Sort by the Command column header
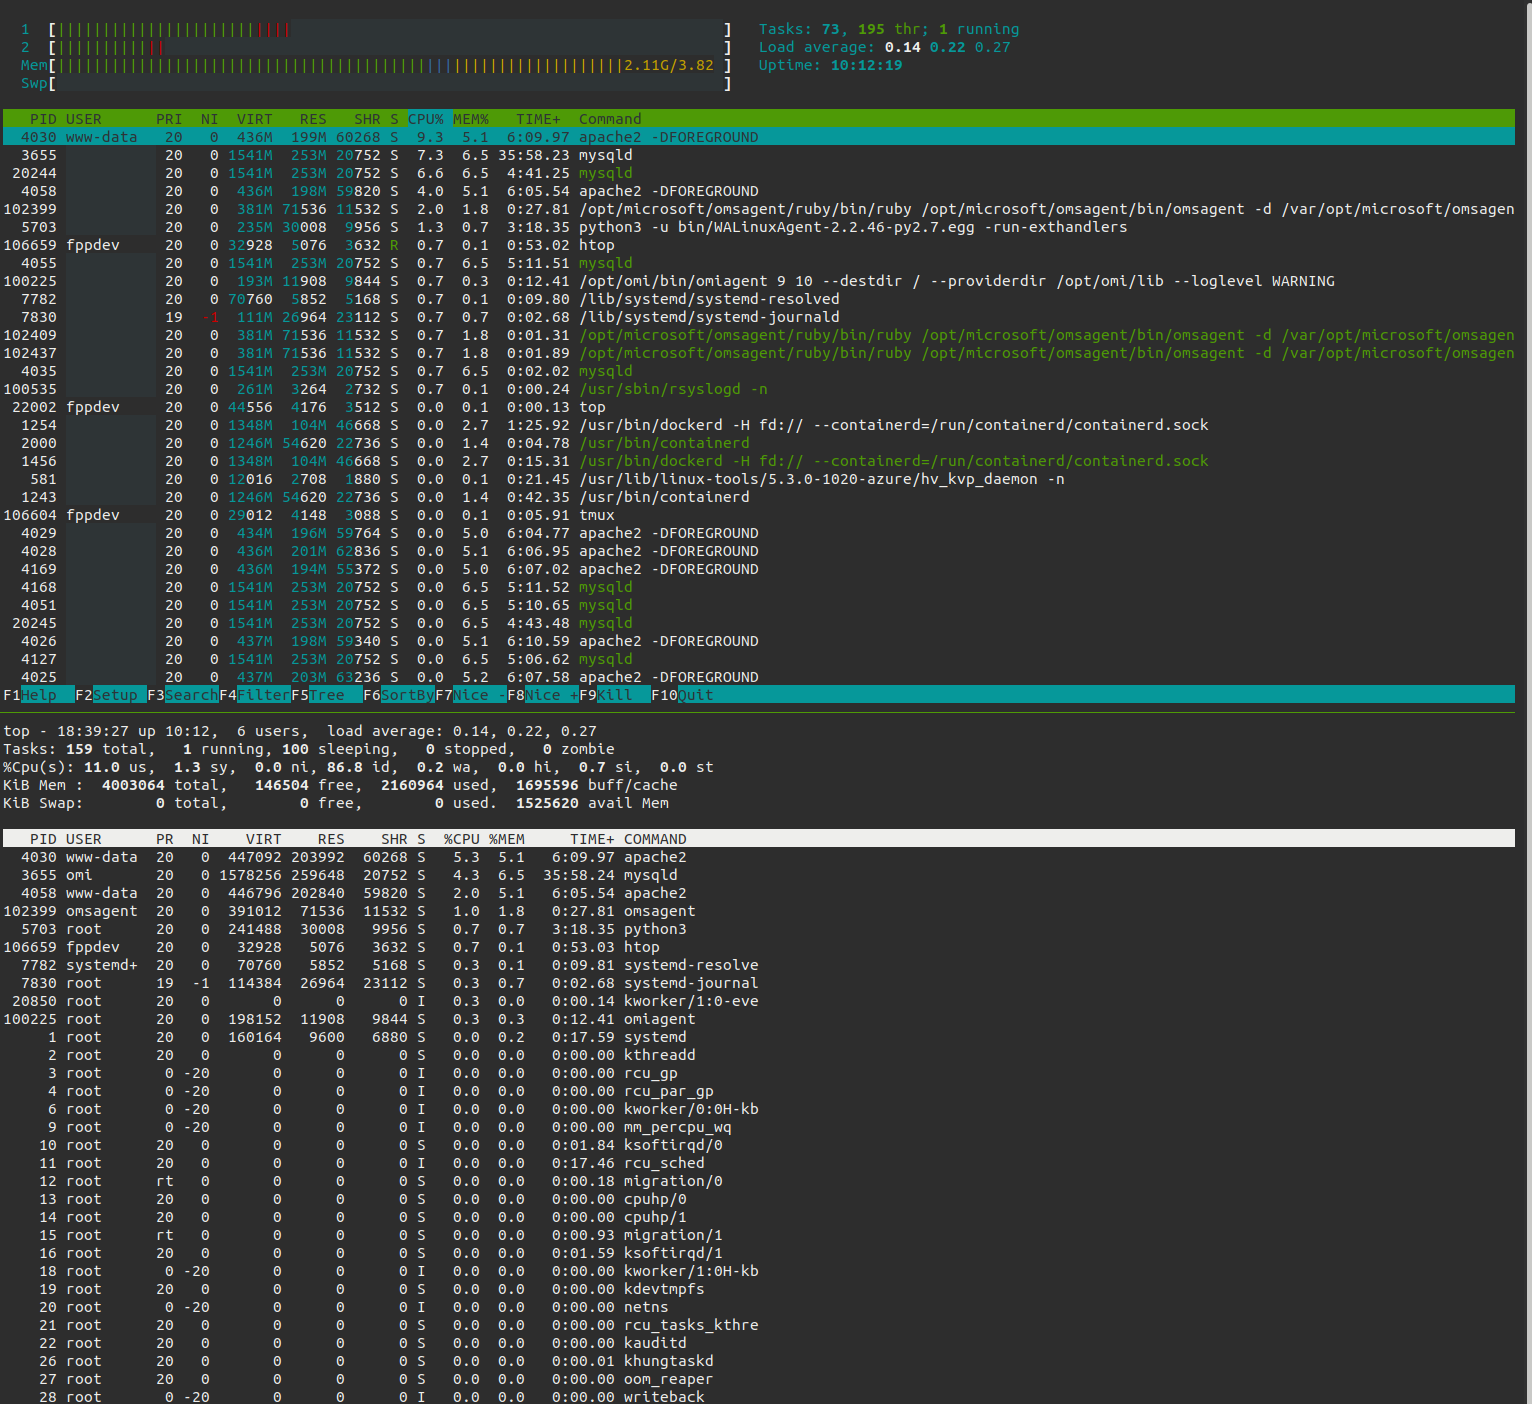The width and height of the screenshot is (1532, 1404). [x=610, y=119]
